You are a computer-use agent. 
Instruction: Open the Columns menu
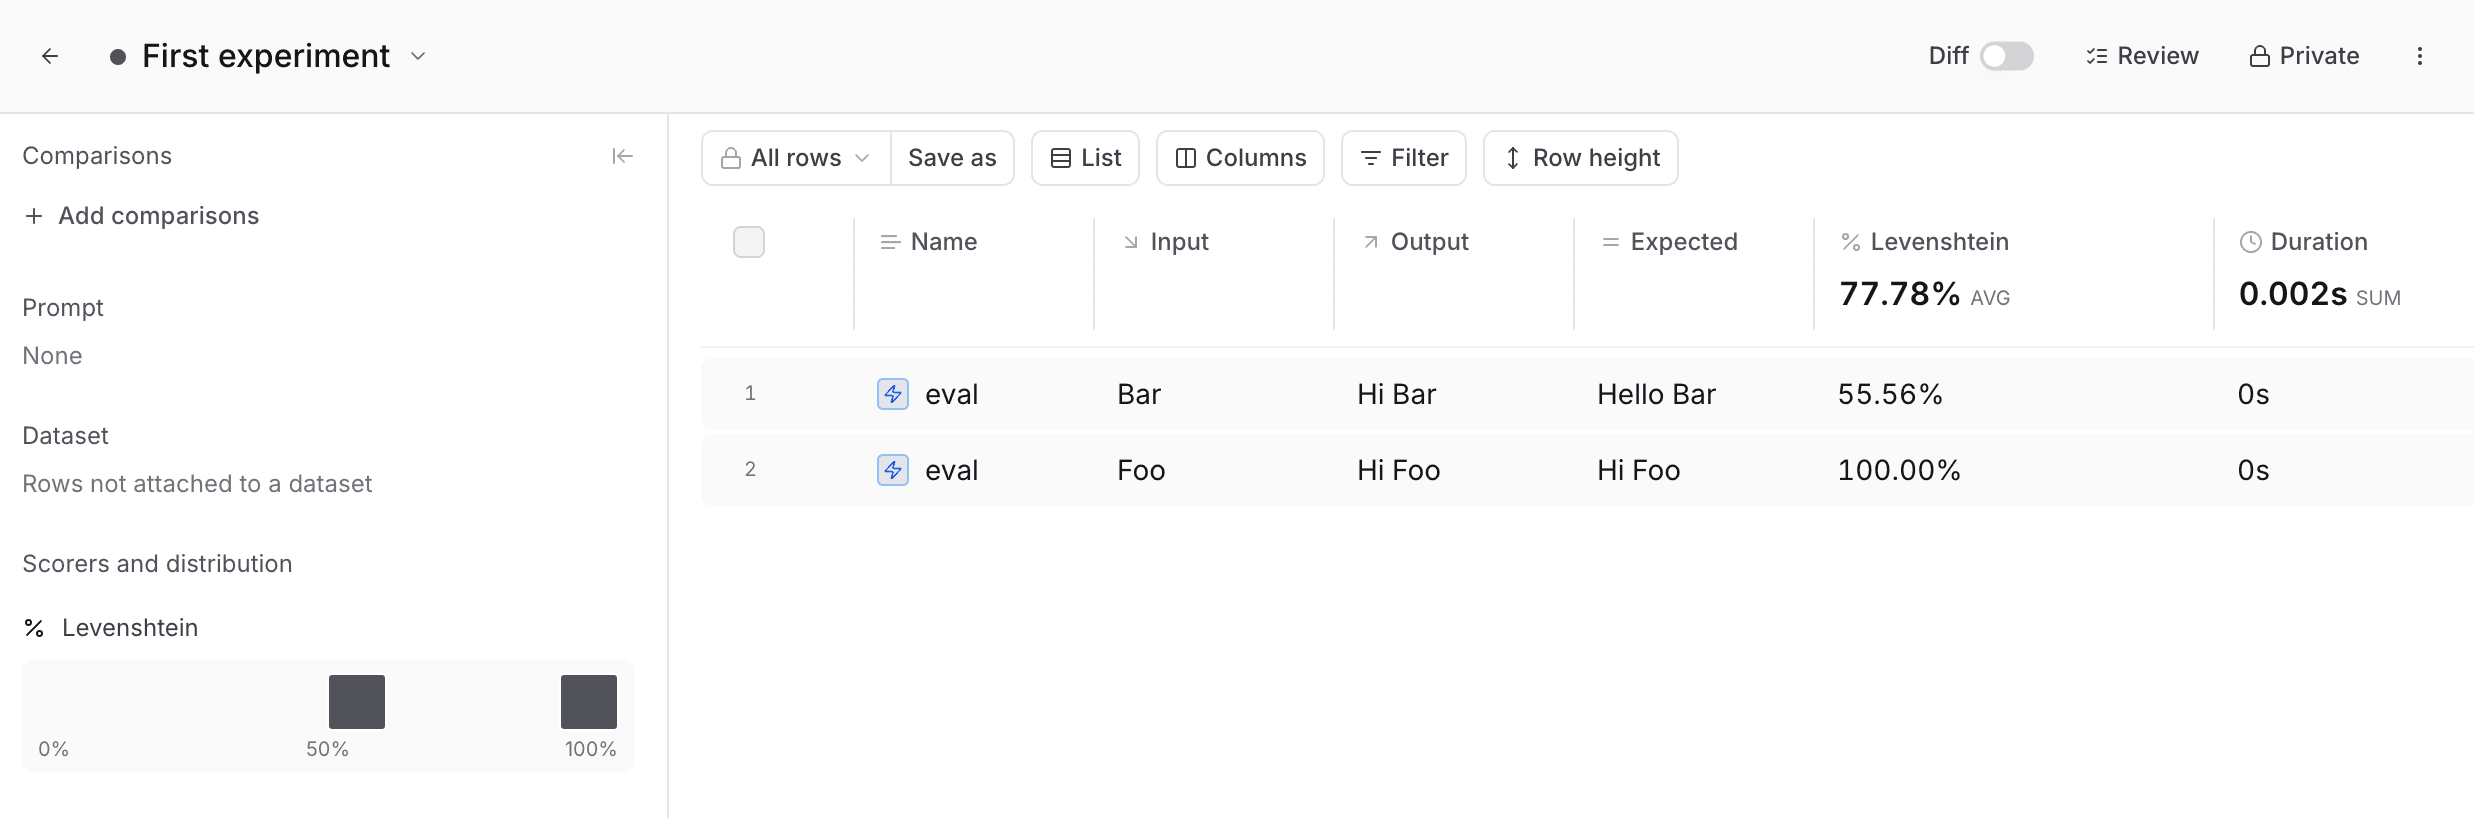[1240, 158]
